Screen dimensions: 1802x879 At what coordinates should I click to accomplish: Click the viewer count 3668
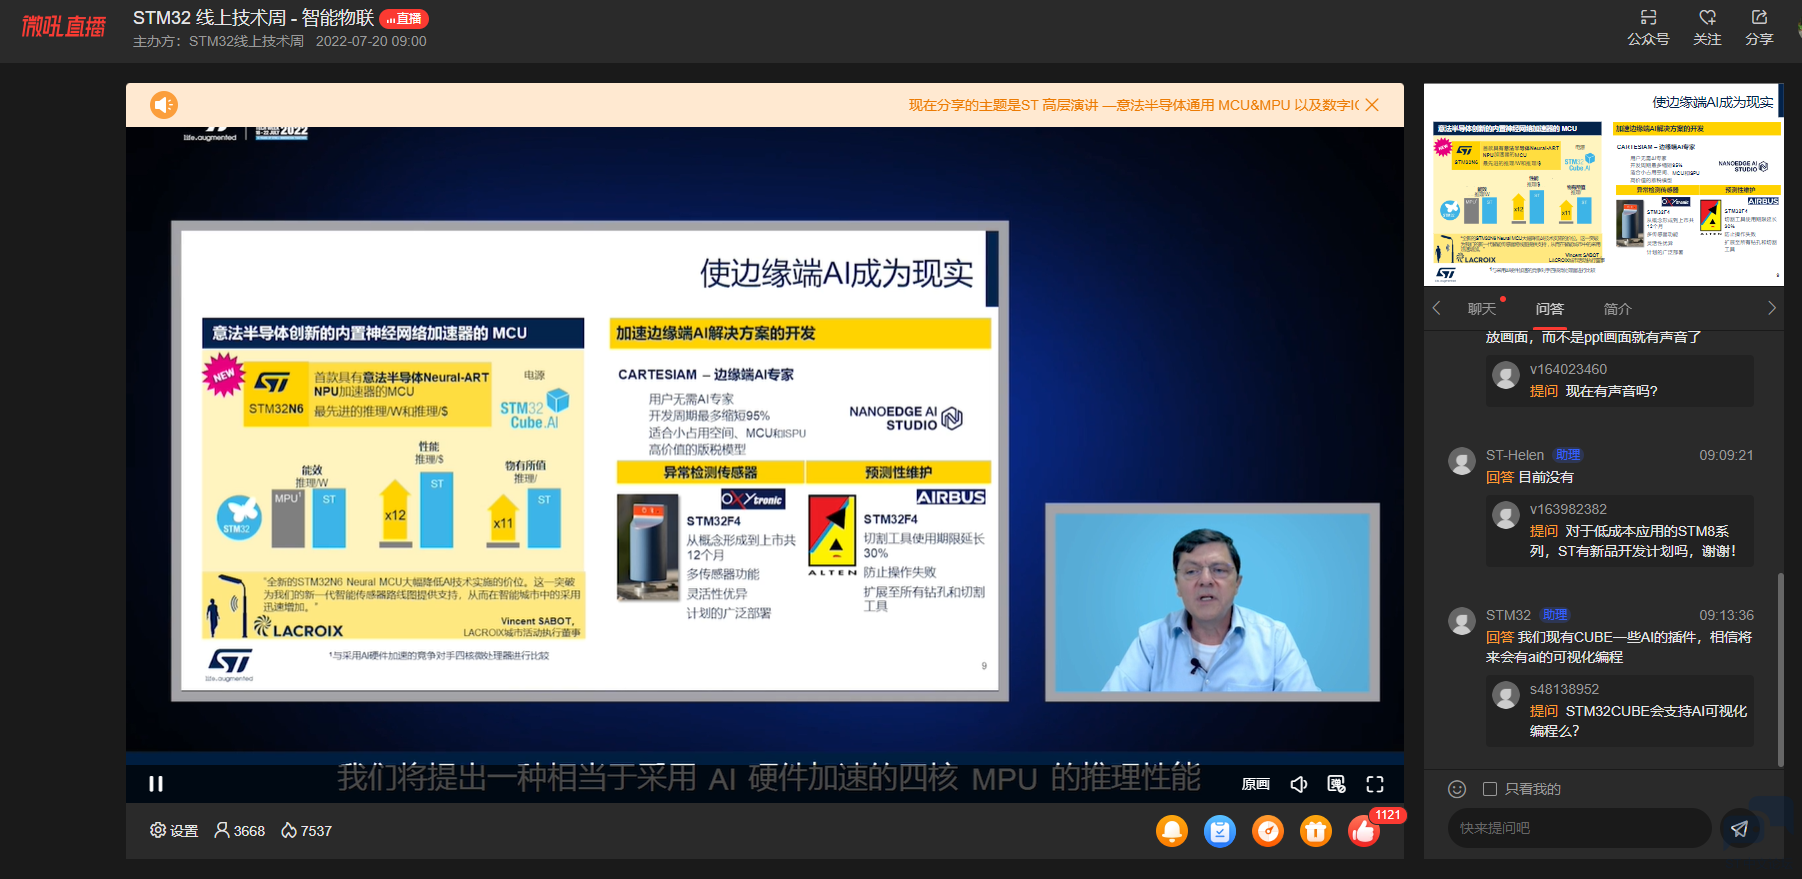[240, 831]
